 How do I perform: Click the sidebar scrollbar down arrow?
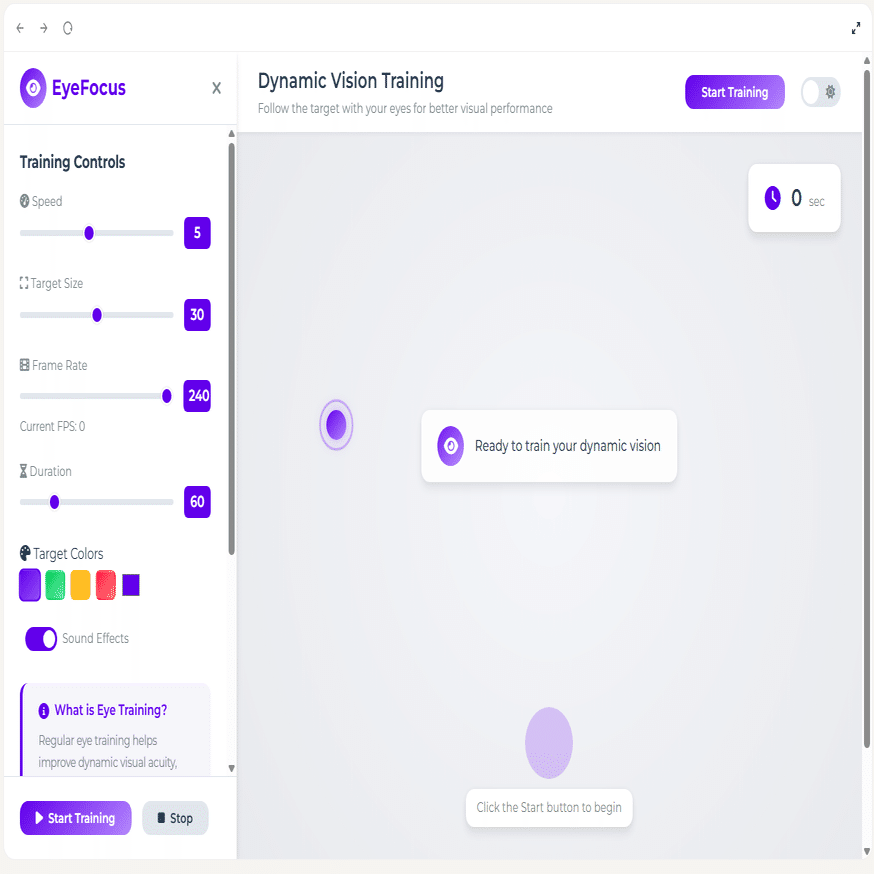click(x=231, y=769)
